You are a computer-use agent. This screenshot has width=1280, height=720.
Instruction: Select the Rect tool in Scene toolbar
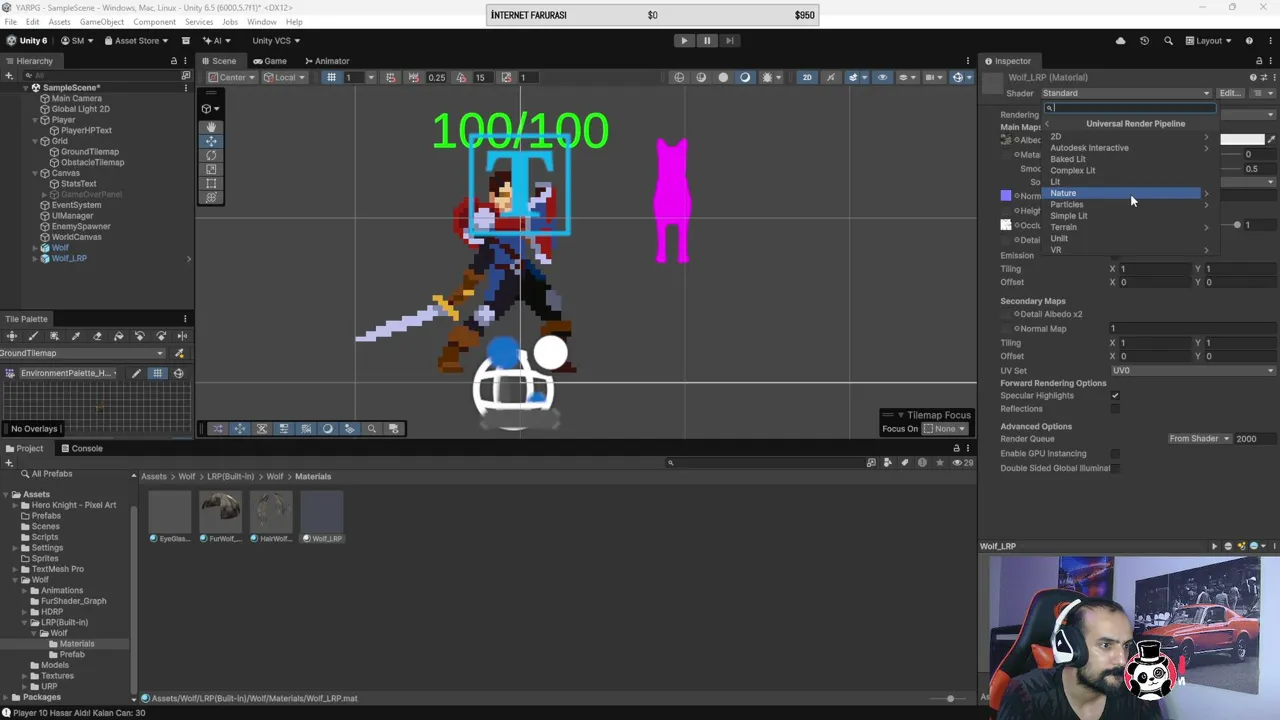(211, 183)
